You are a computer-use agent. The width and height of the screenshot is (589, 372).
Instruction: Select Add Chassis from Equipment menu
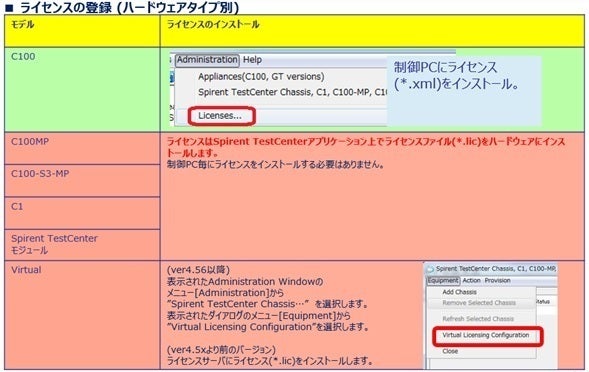point(459,292)
